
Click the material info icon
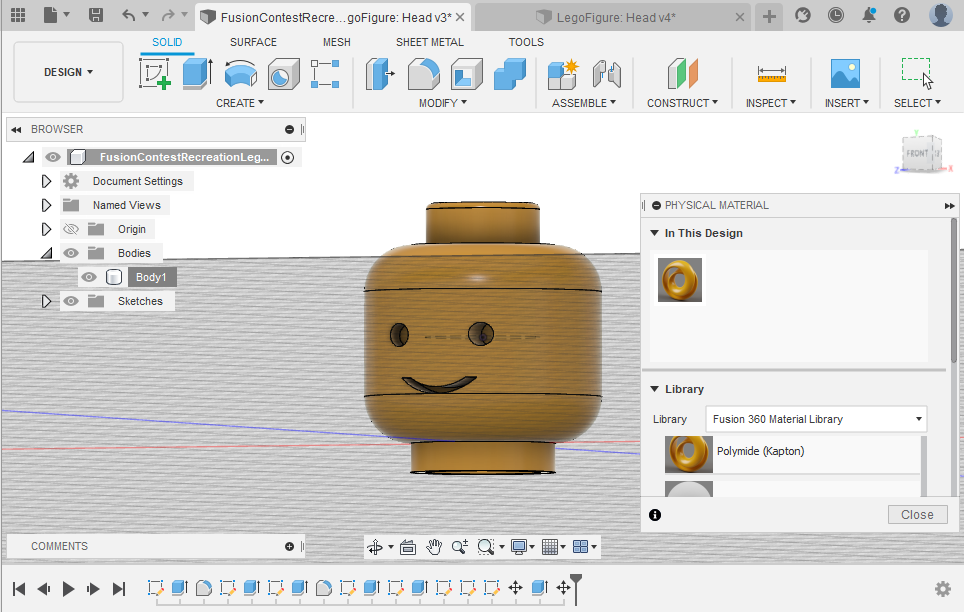pos(655,515)
